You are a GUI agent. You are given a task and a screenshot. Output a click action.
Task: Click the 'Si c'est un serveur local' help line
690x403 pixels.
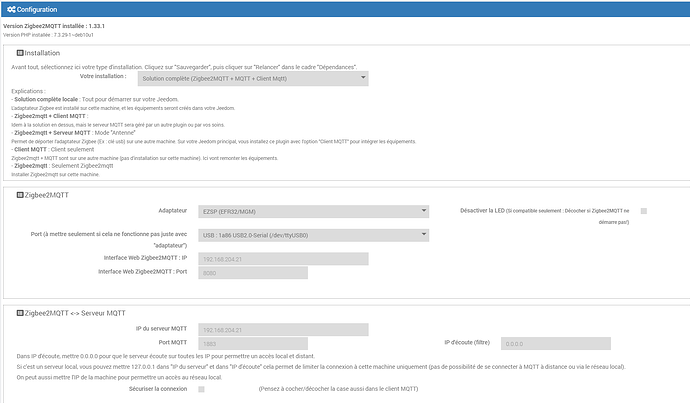pyautogui.click(x=321, y=366)
